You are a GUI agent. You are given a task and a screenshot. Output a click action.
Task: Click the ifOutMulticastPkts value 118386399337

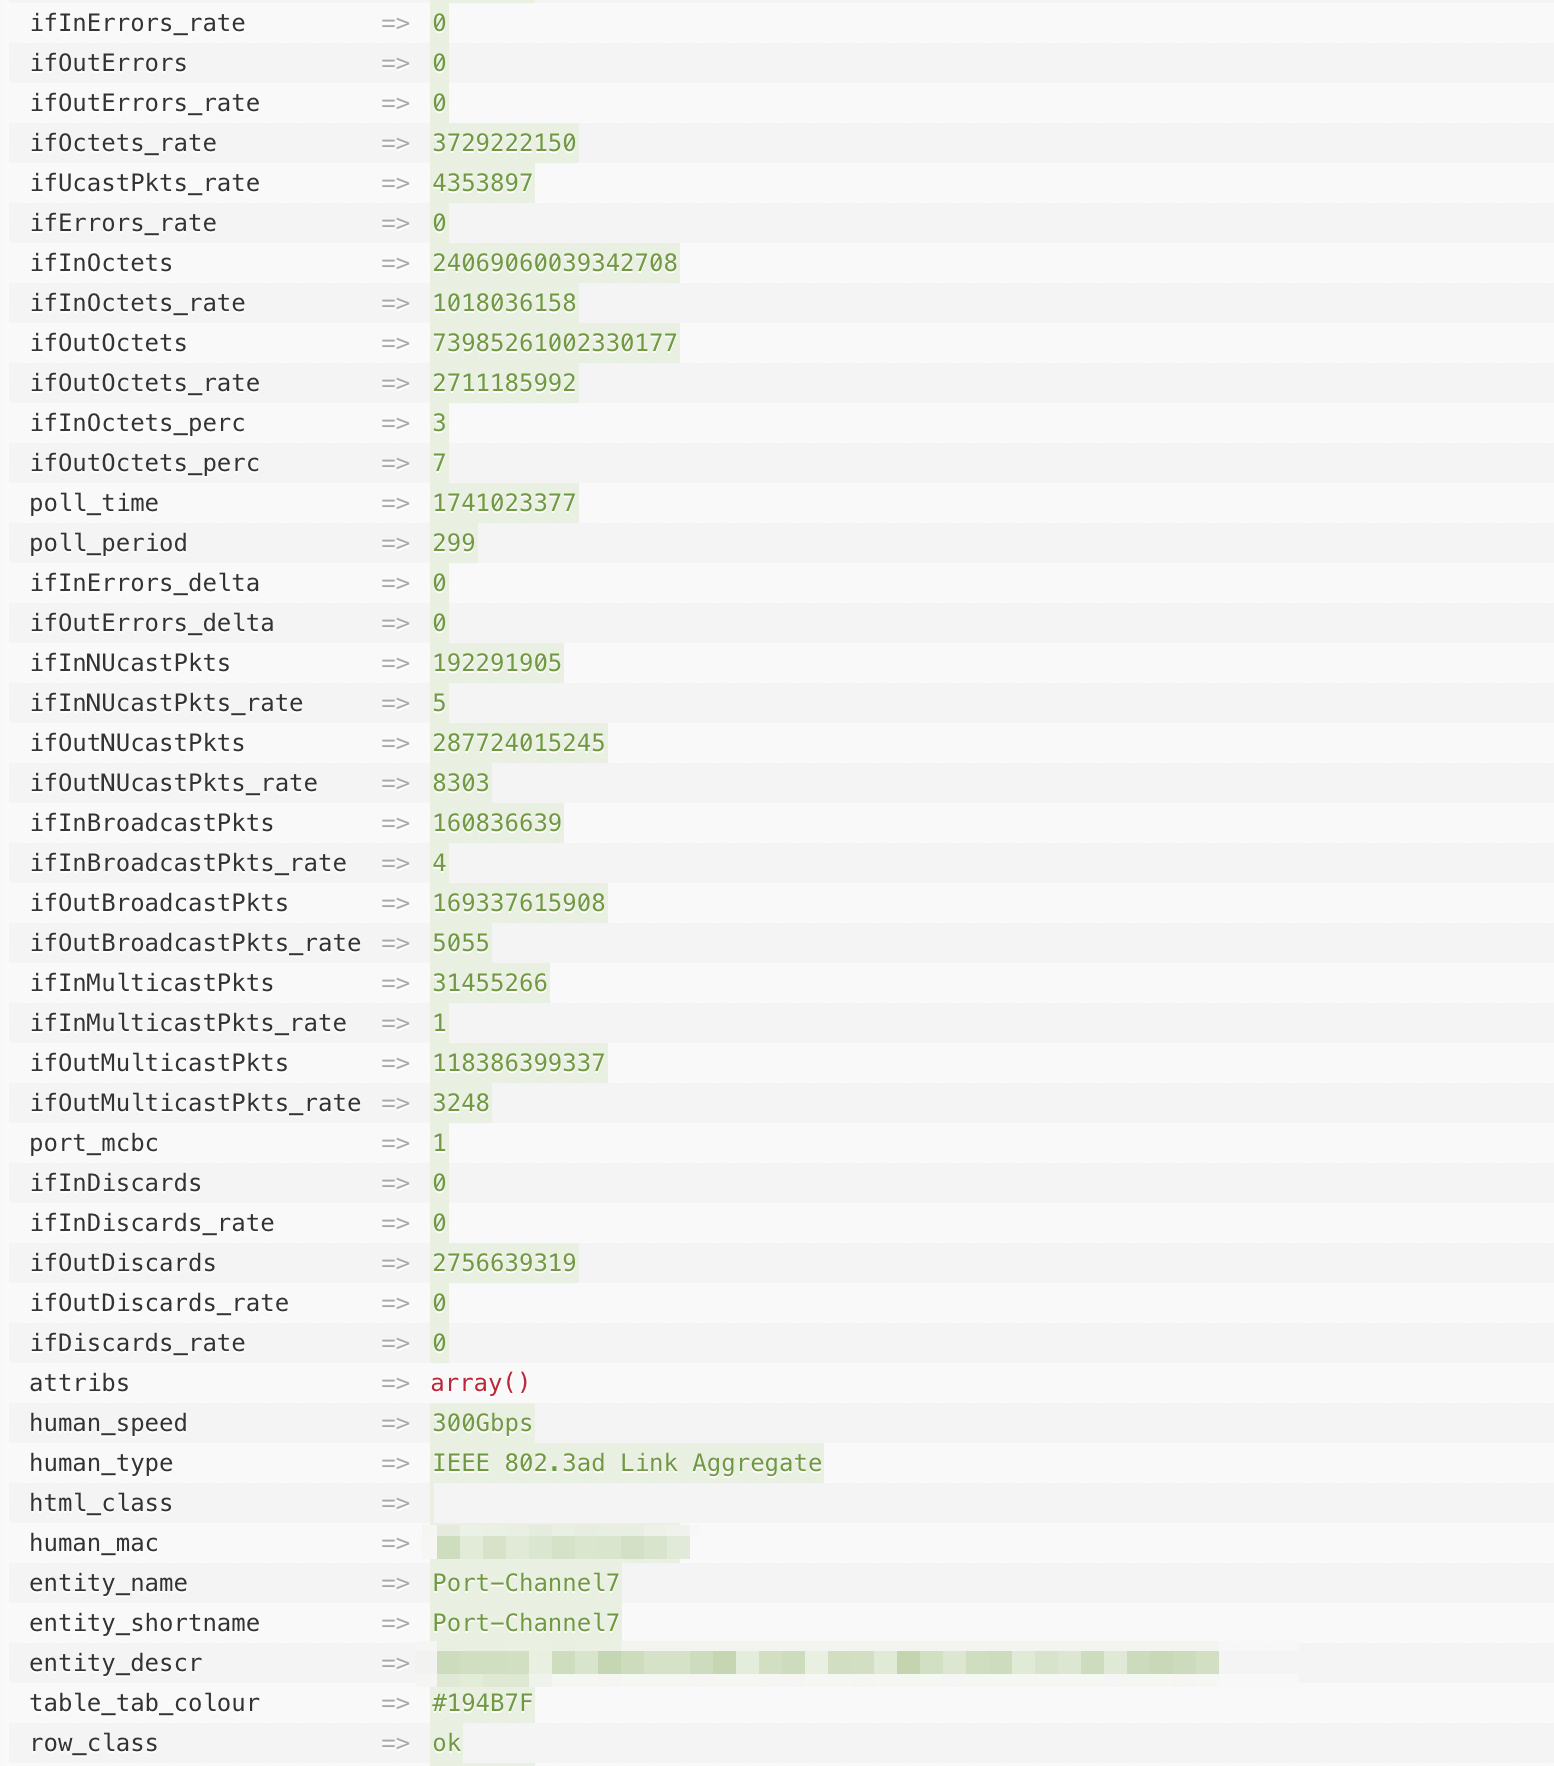[x=518, y=1063]
